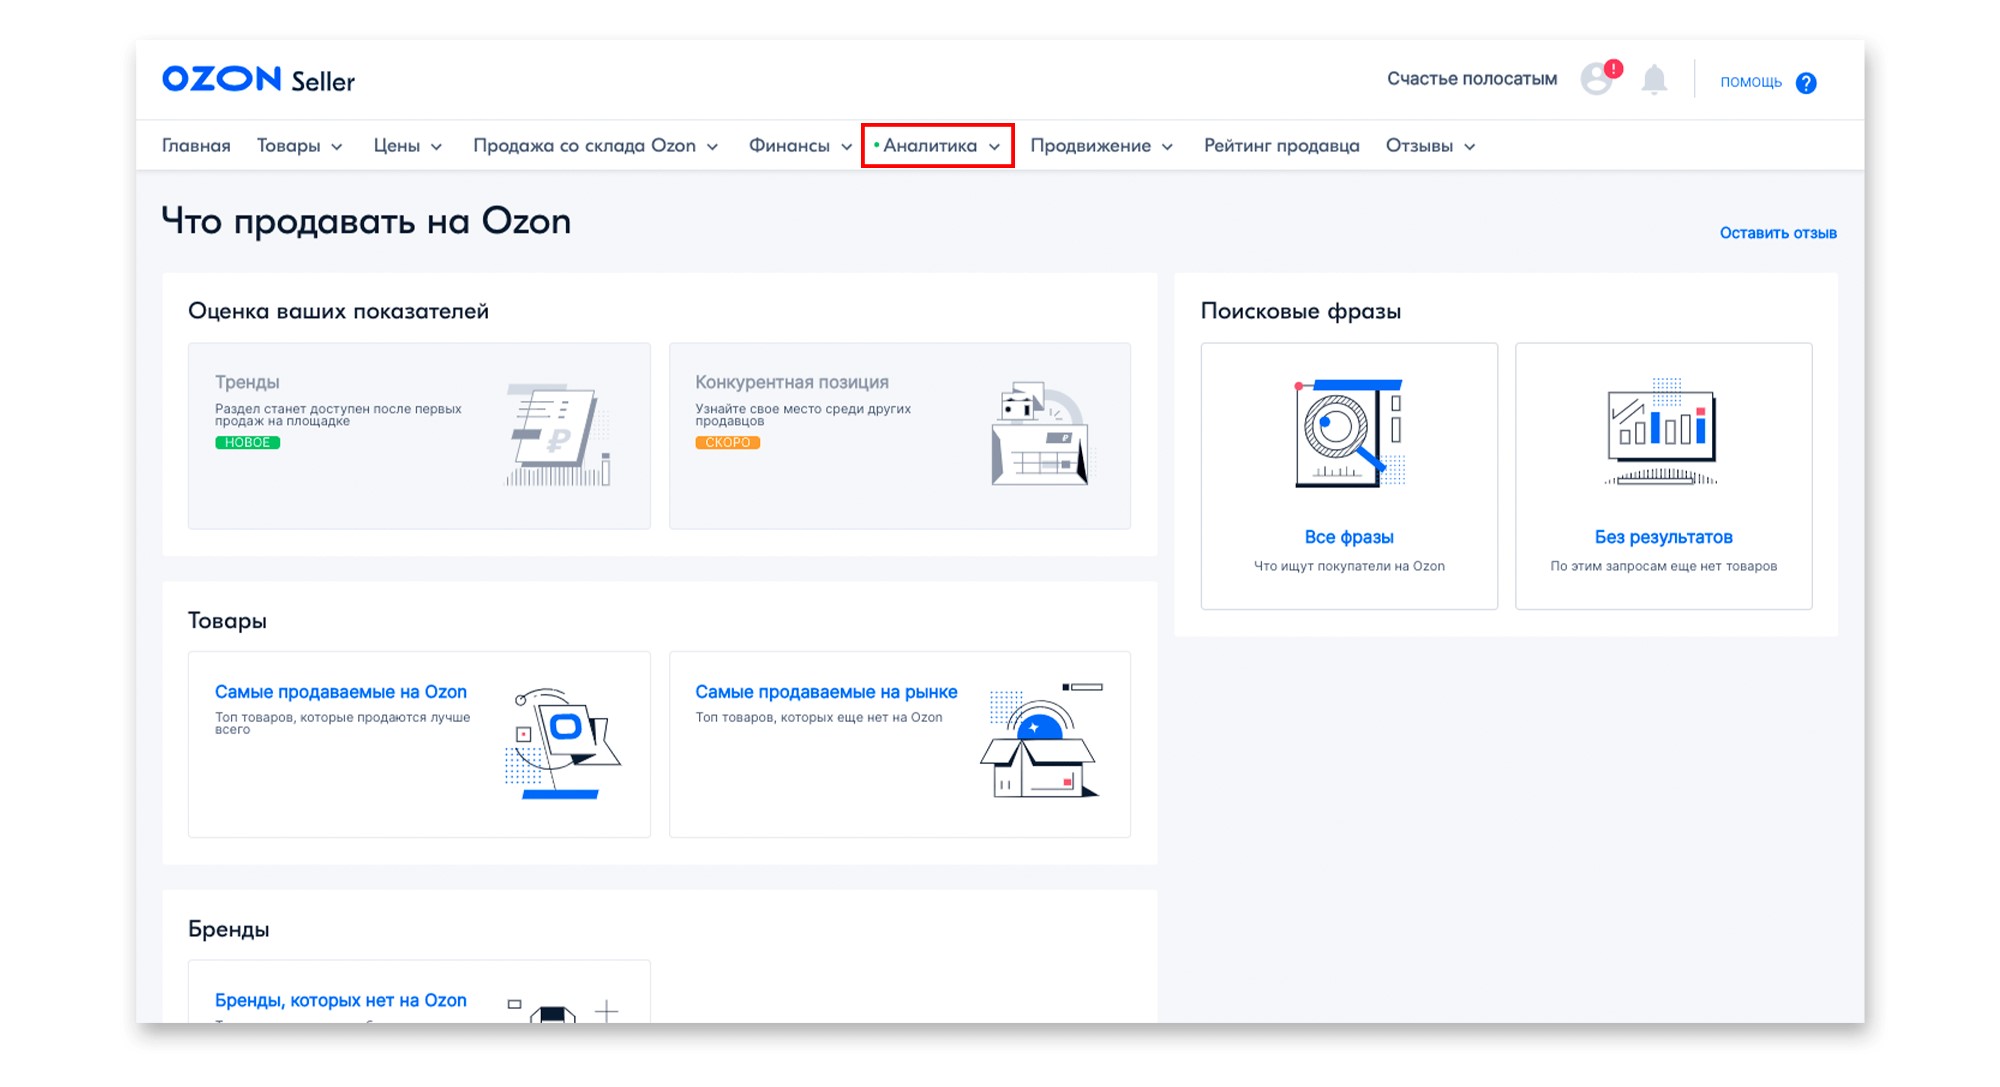This screenshot has width=2000, height=1087.
Task: Click the Оставить отзыв link
Action: (1778, 233)
